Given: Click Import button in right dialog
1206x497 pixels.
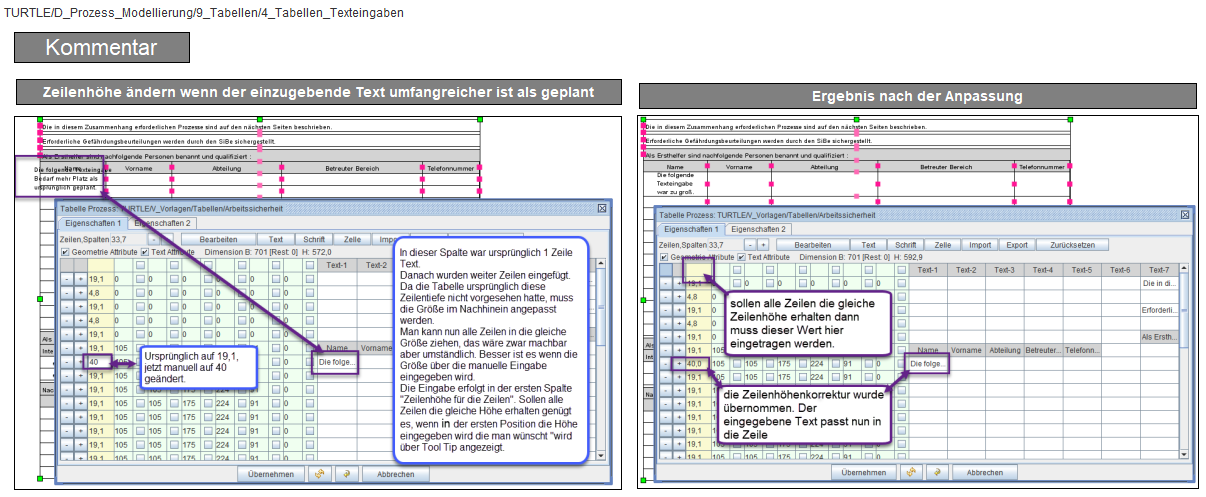Looking at the screenshot, I should point(980,245).
